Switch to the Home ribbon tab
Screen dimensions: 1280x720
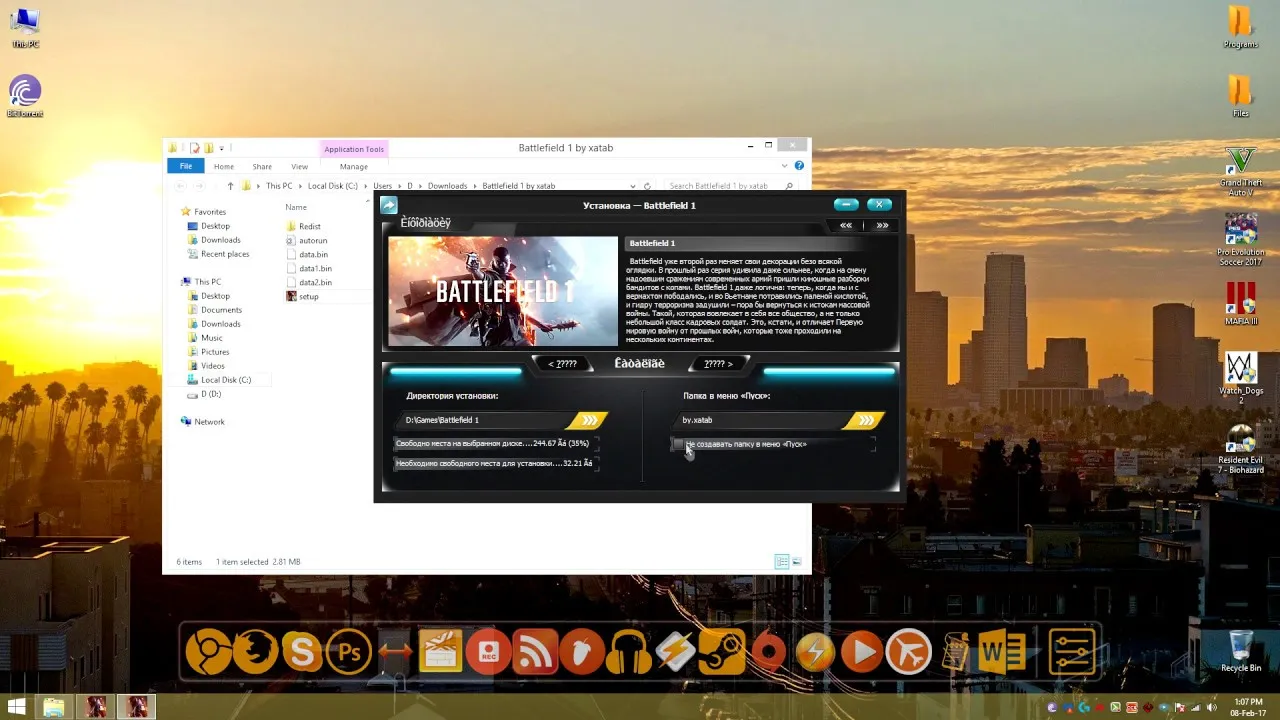tap(224, 167)
